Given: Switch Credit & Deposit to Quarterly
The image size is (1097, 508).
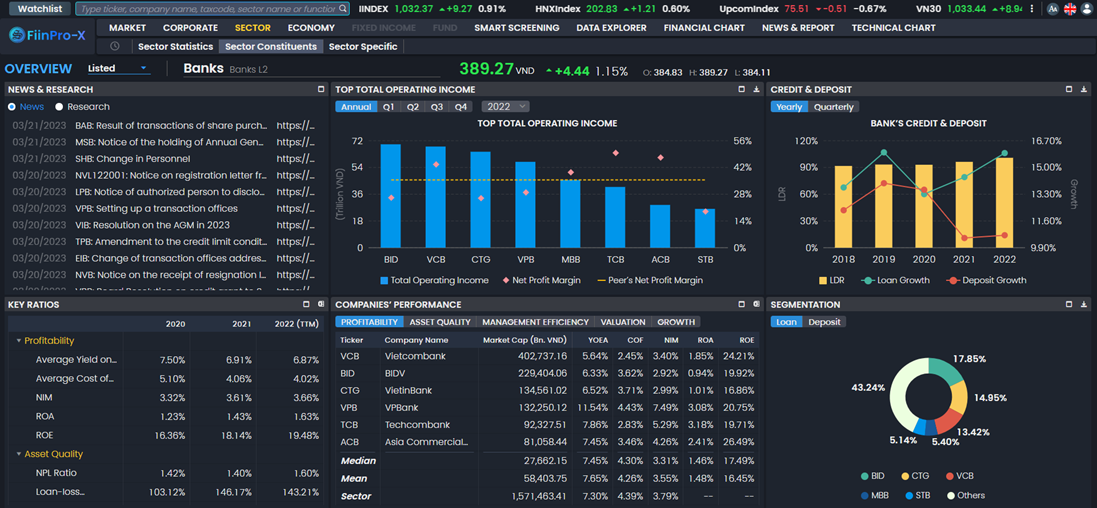Looking at the screenshot, I should pos(833,107).
